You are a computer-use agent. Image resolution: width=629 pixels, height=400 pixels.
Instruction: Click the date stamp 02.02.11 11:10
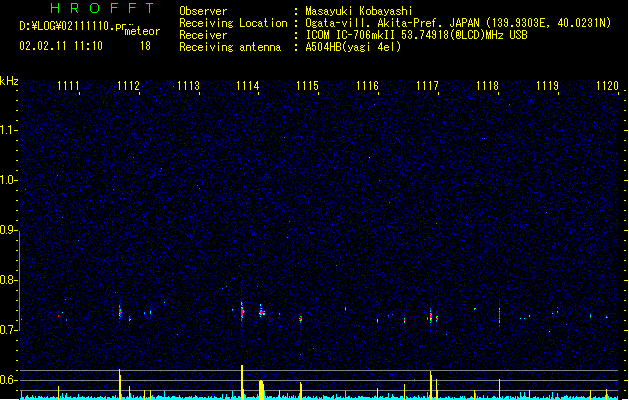(x=61, y=46)
